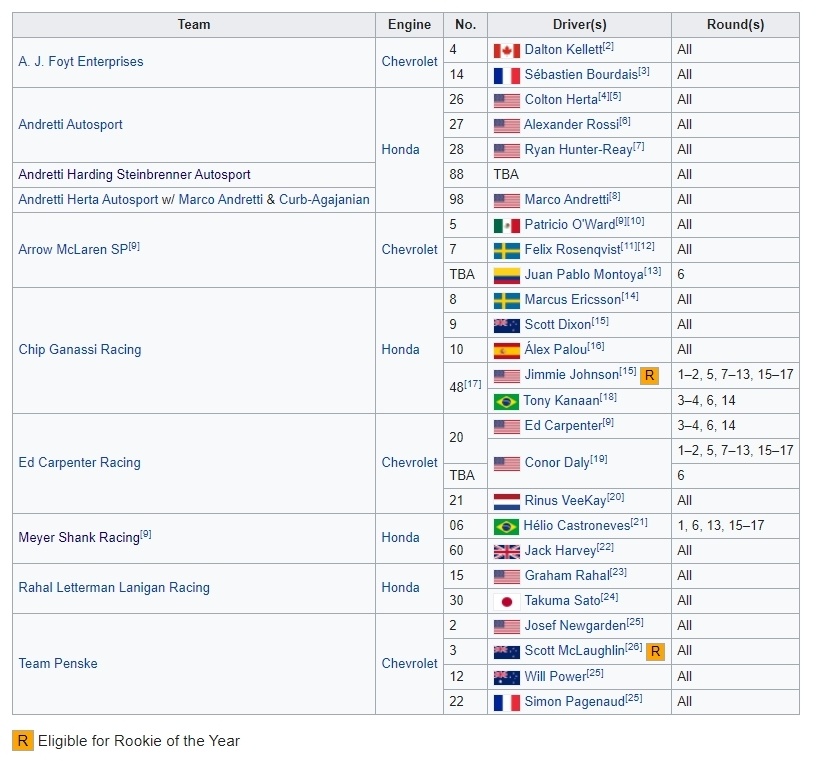
Task: Click the US flag beside Ryan Hunter-Reay
Action: pyautogui.click(x=507, y=151)
